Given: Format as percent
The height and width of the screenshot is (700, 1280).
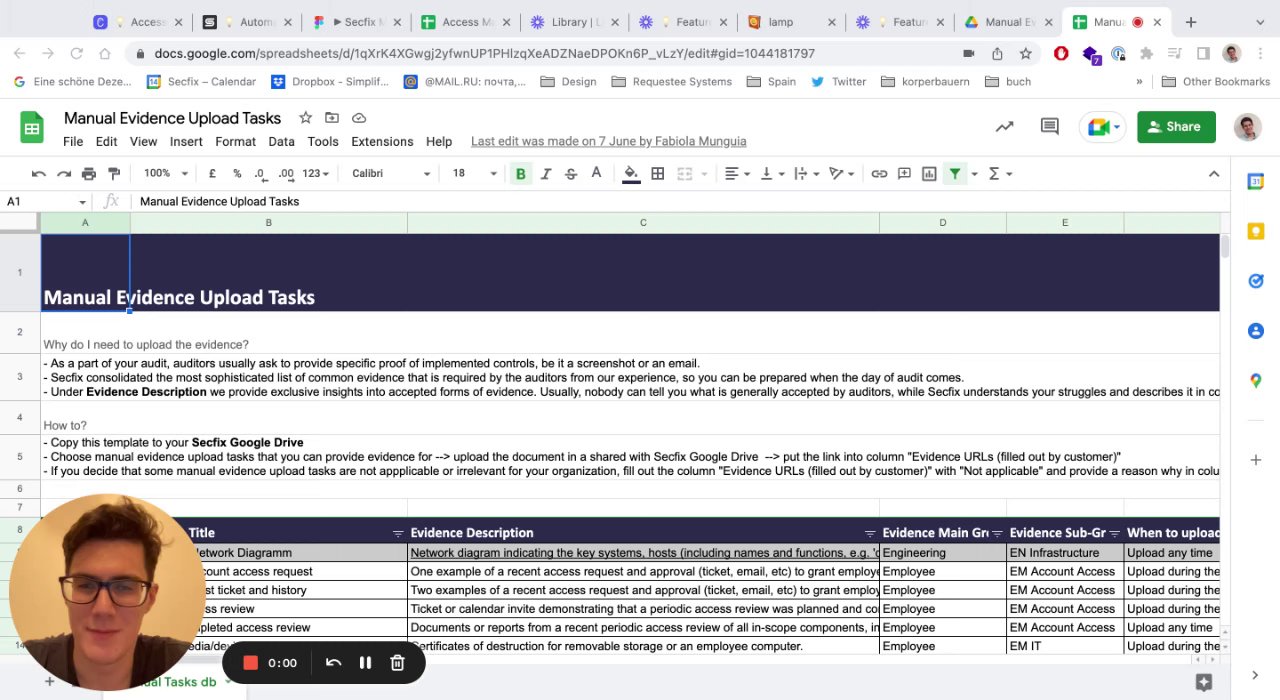Looking at the screenshot, I should [x=237, y=174].
